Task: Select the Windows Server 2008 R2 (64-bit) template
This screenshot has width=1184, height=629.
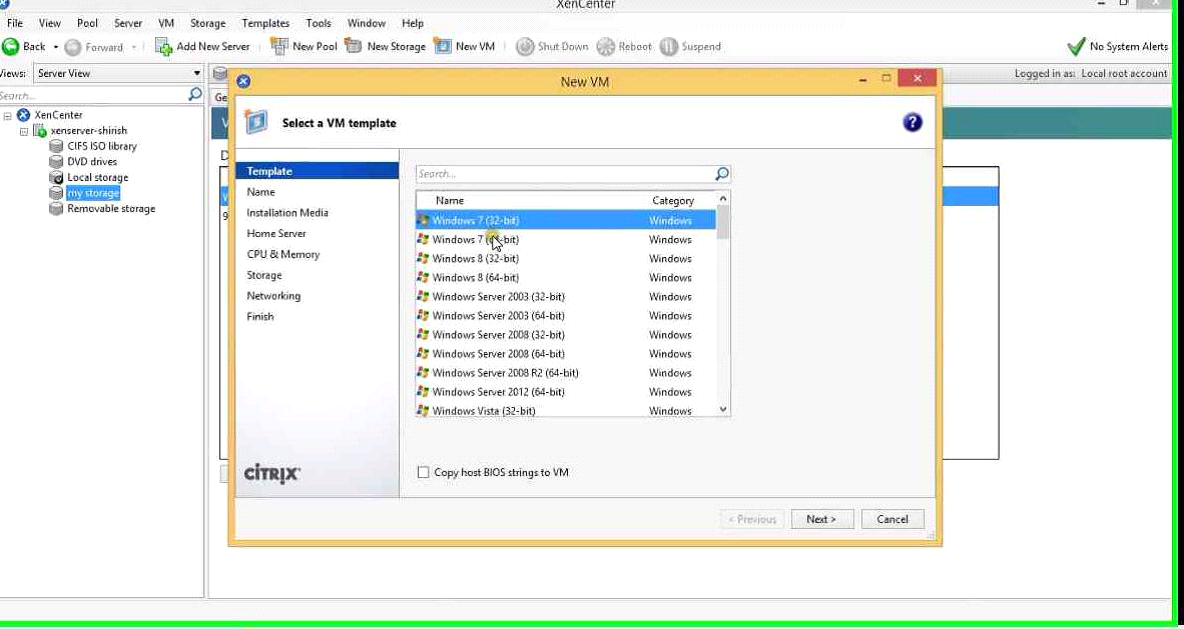Action: 565,373
